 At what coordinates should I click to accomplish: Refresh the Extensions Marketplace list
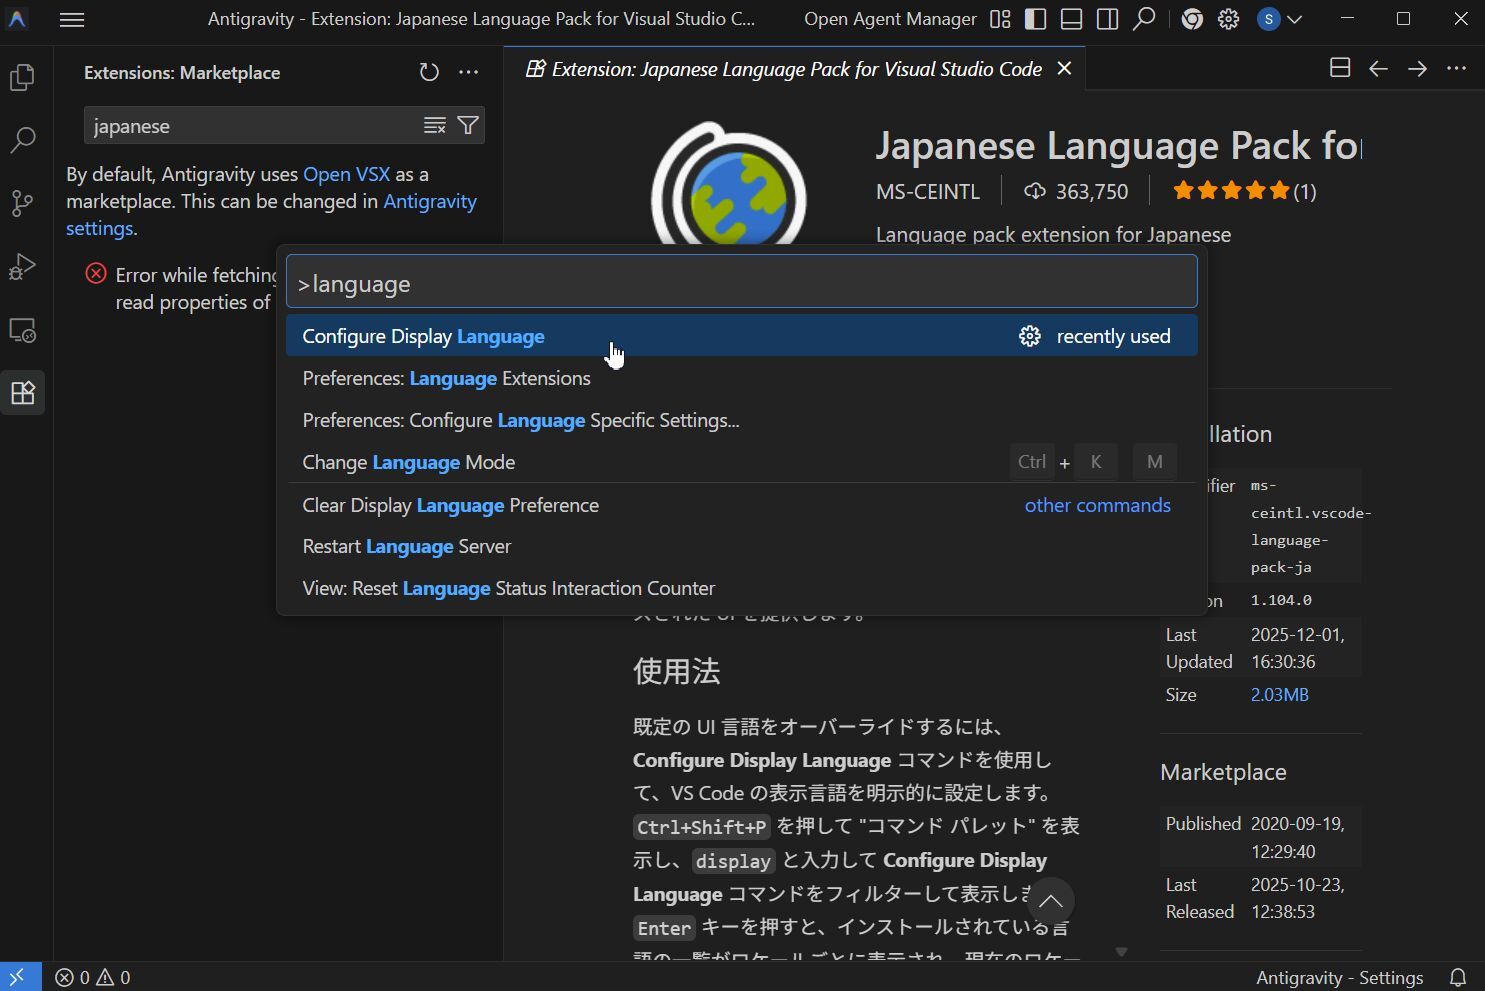pyautogui.click(x=429, y=72)
